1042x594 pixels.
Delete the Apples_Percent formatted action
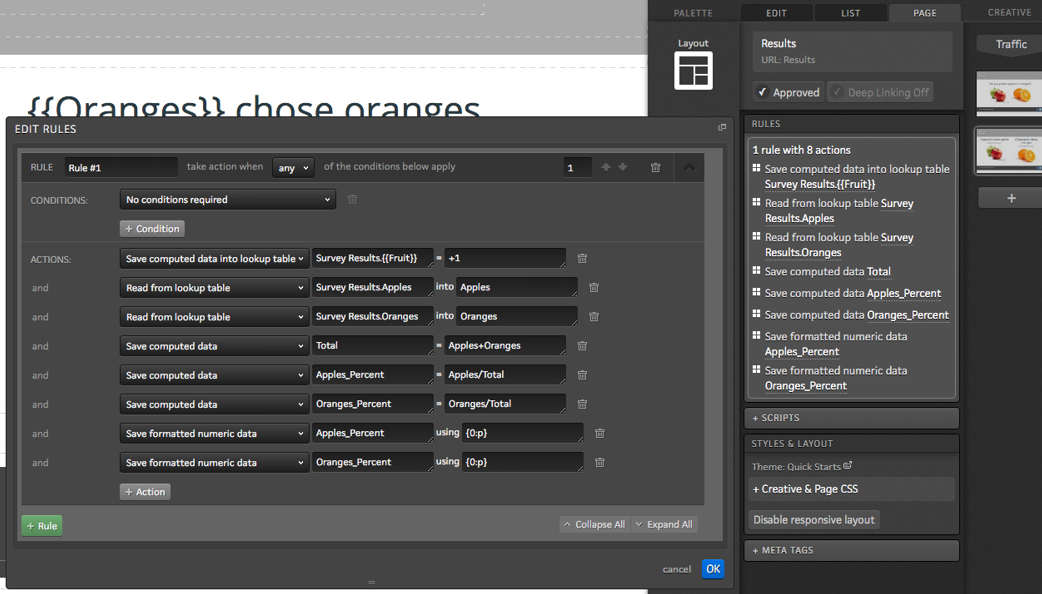[x=599, y=433]
